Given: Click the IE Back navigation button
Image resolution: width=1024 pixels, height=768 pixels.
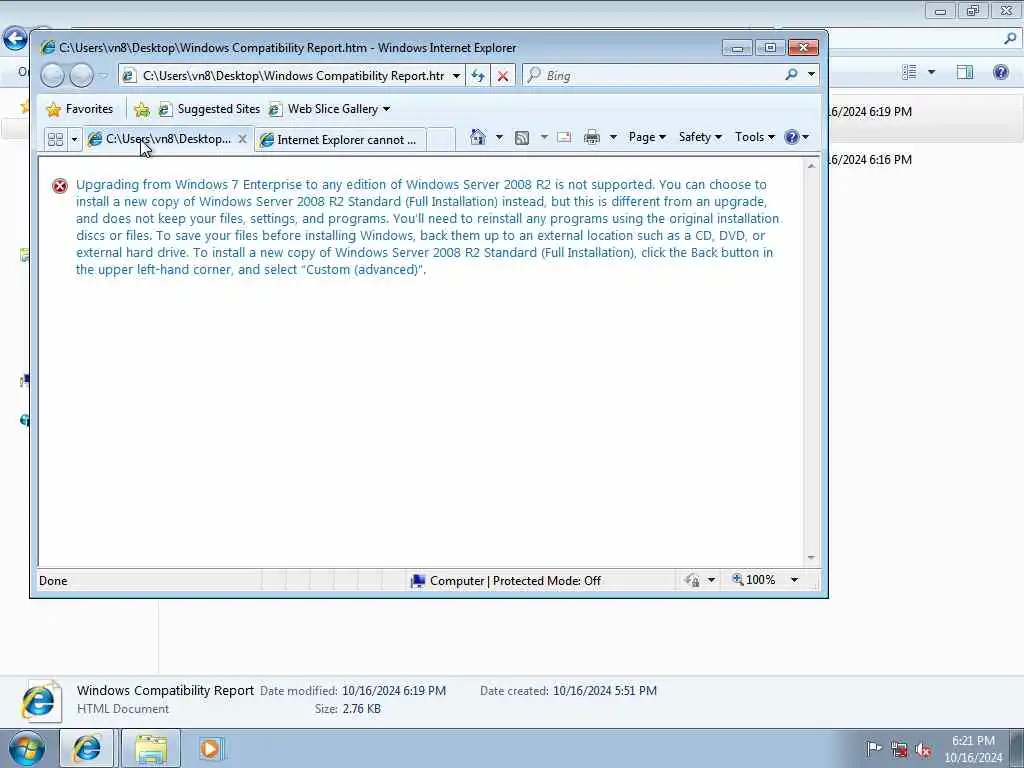Looking at the screenshot, I should tap(53, 75).
